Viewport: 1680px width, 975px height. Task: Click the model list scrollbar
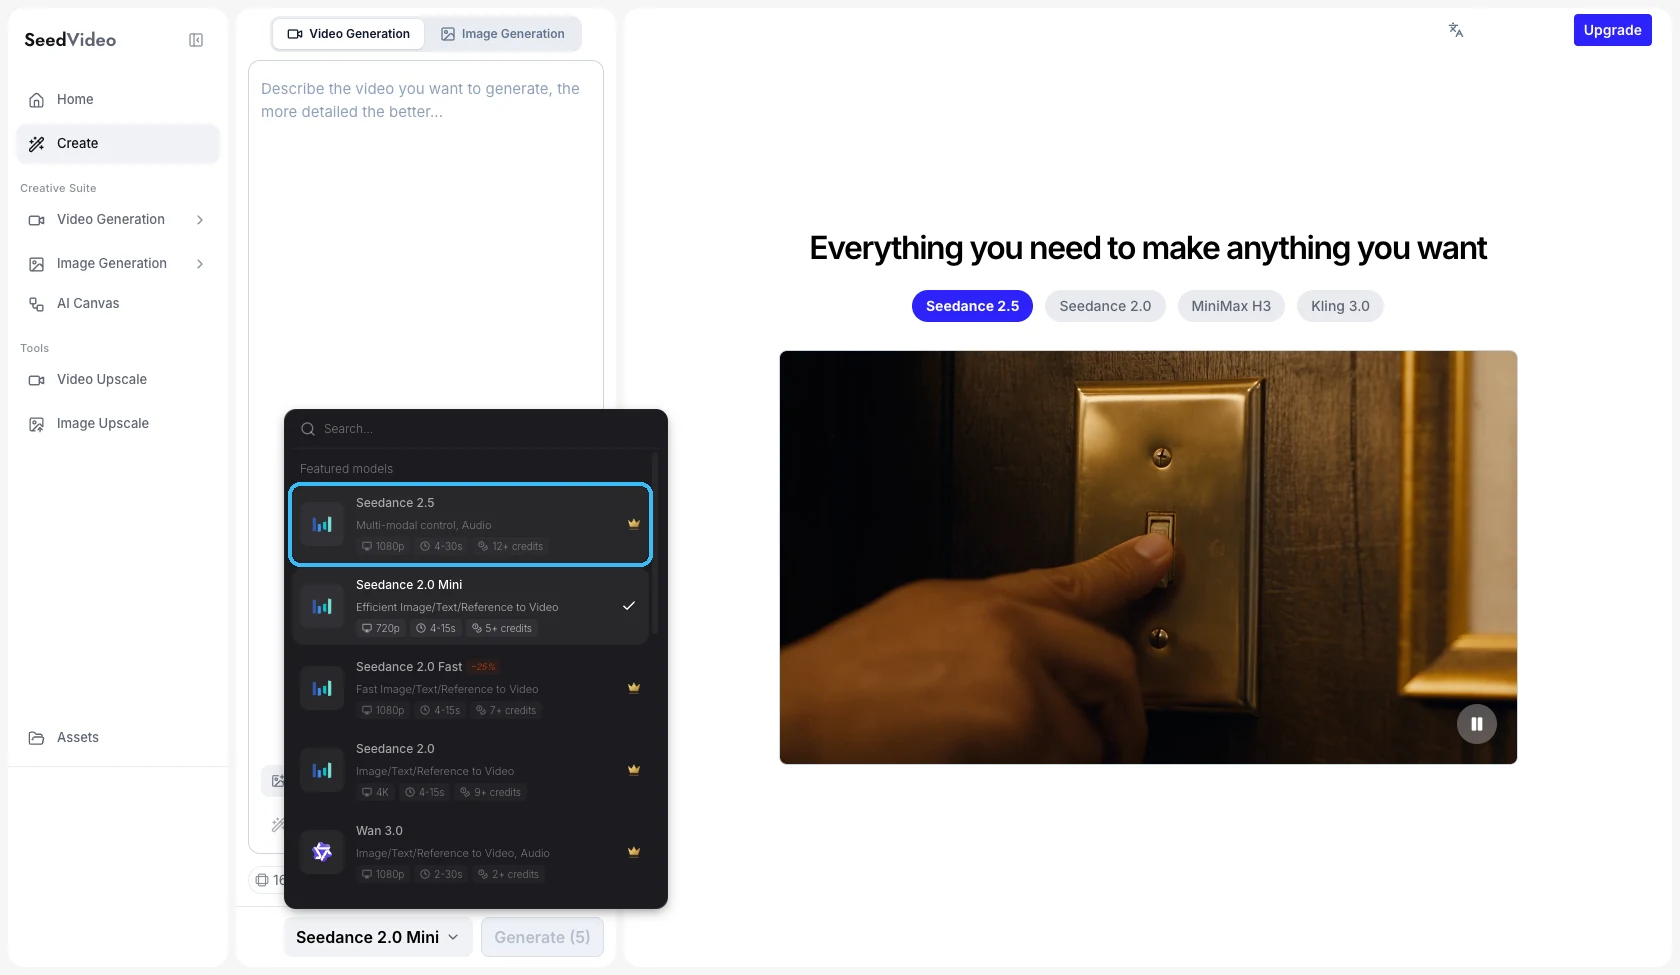655,544
